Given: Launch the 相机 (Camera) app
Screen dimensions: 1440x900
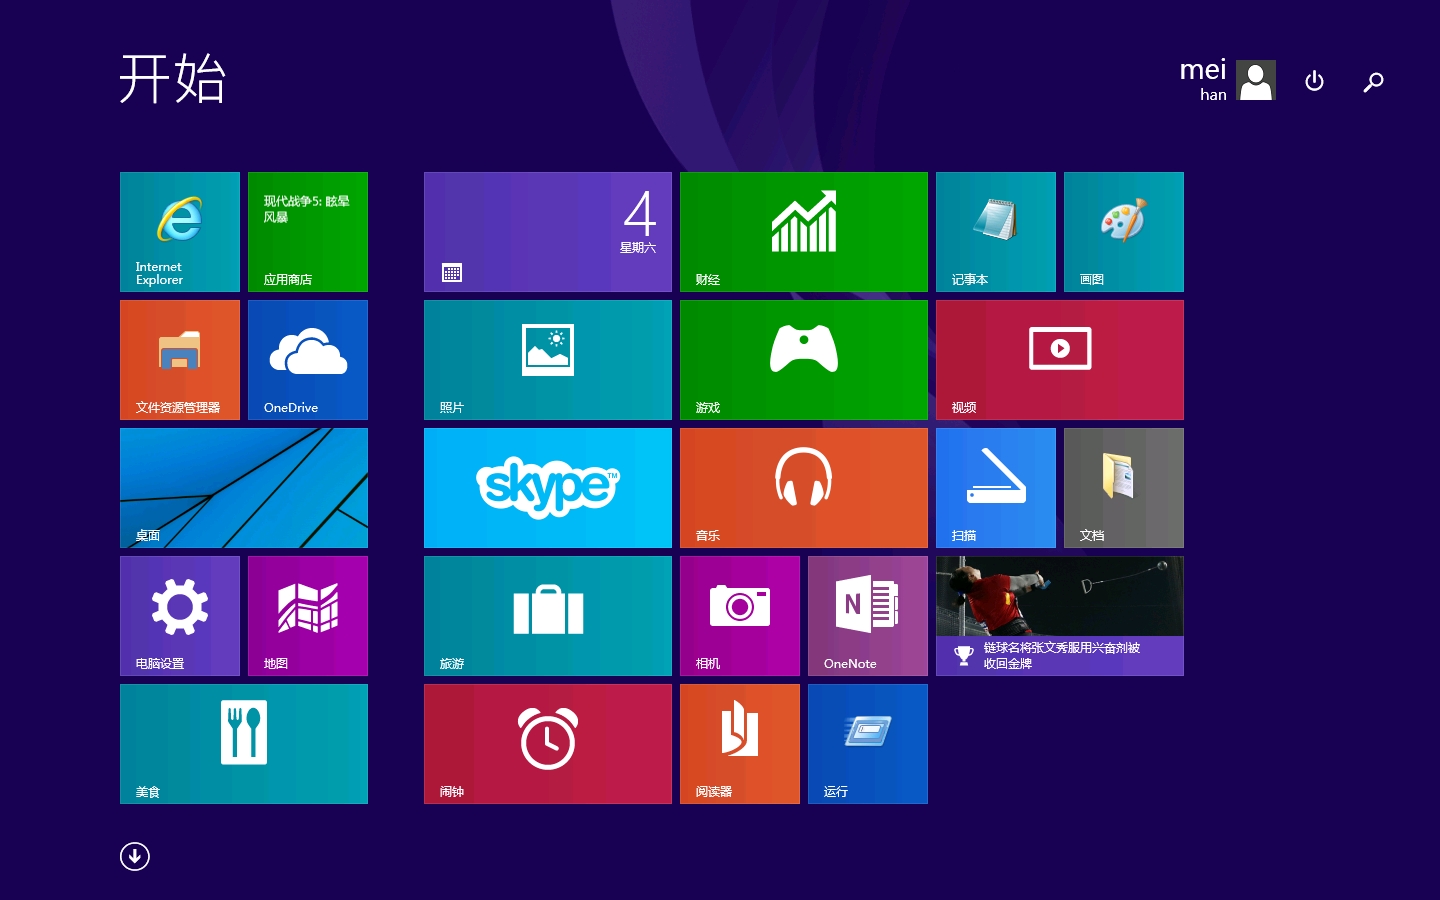Looking at the screenshot, I should click(x=739, y=615).
